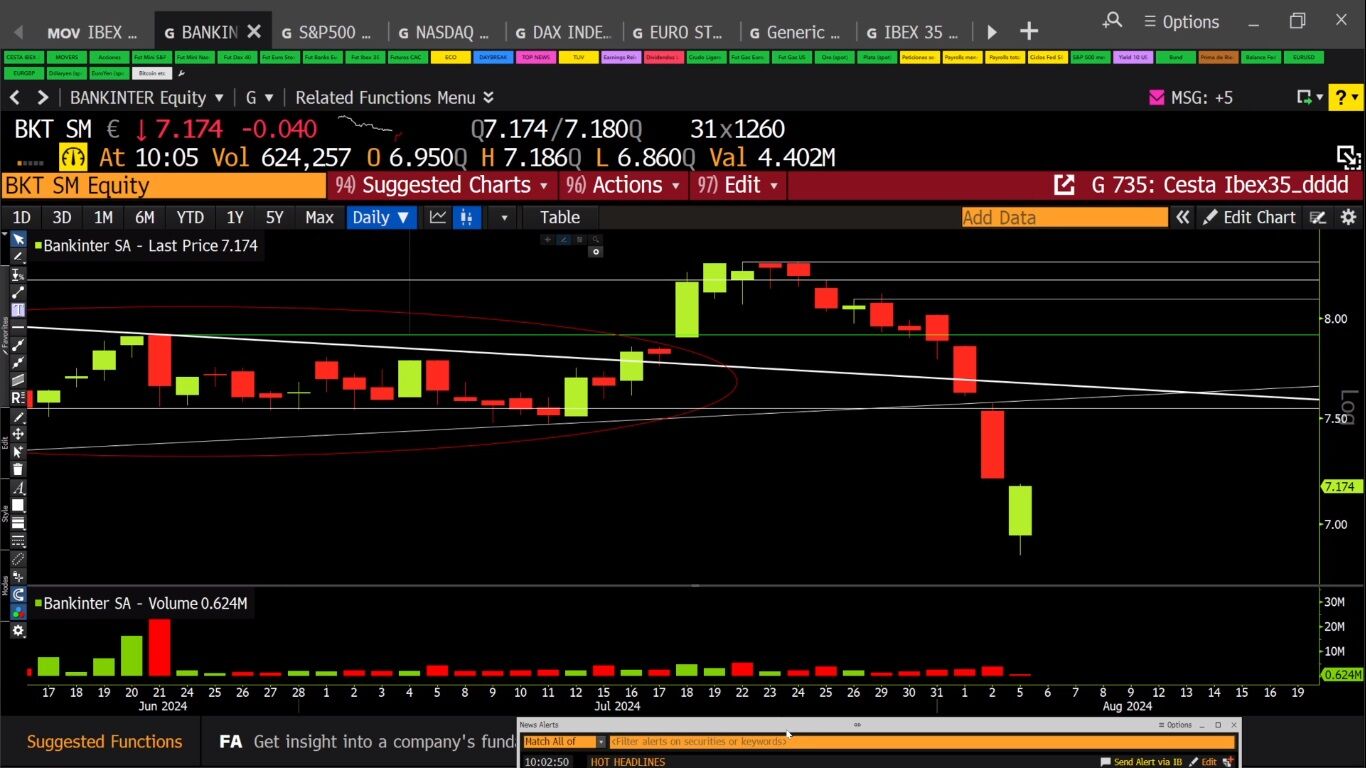The width and height of the screenshot is (1366, 768).
Task: Add a new tab with plus
Action: (1028, 32)
